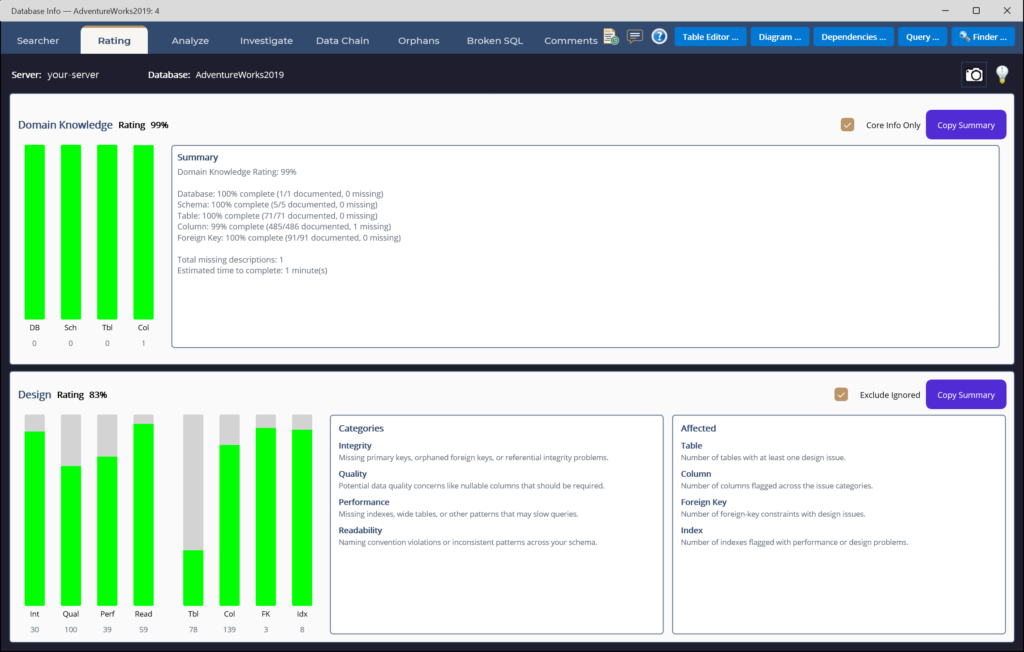The height and width of the screenshot is (652, 1024).
Task: Open the speech bubble comments icon
Action: pyautogui.click(x=635, y=37)
